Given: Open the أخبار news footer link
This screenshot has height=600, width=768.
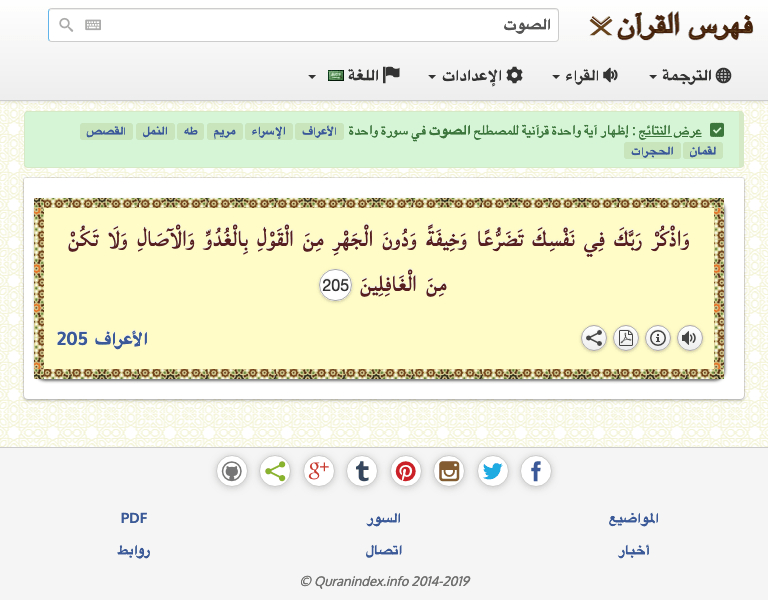Looking at the screenshot, I should [x=633, y=551].
